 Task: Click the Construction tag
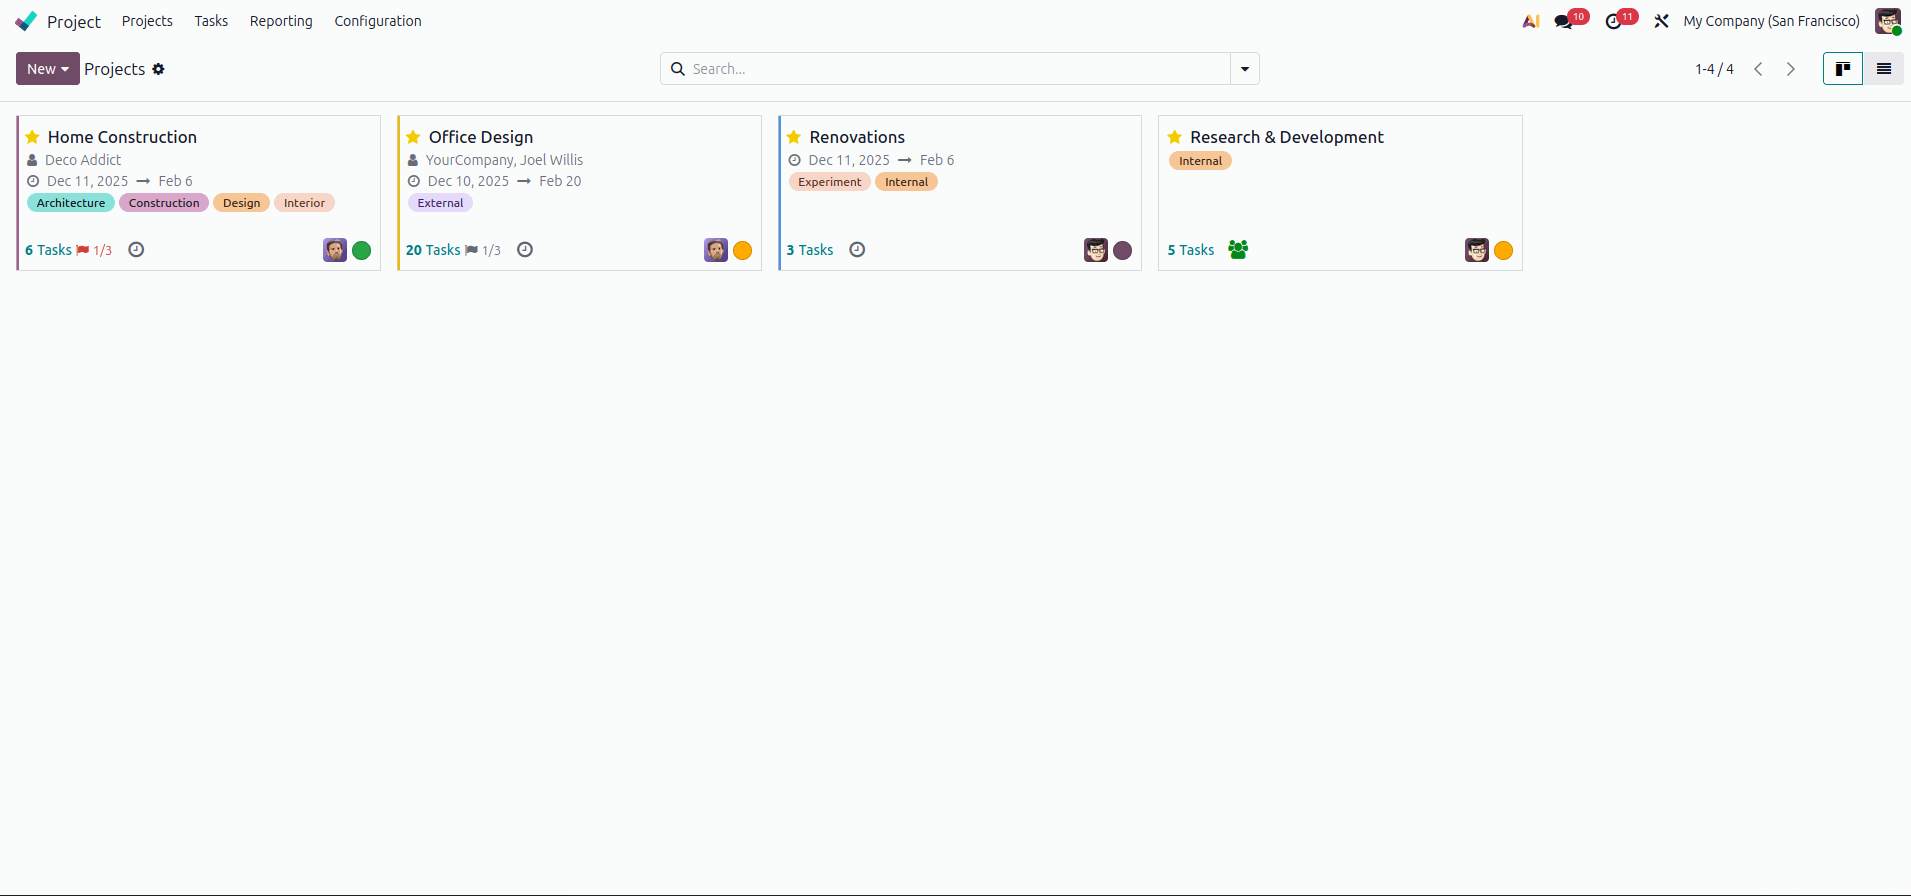click(x=164, y=203)
